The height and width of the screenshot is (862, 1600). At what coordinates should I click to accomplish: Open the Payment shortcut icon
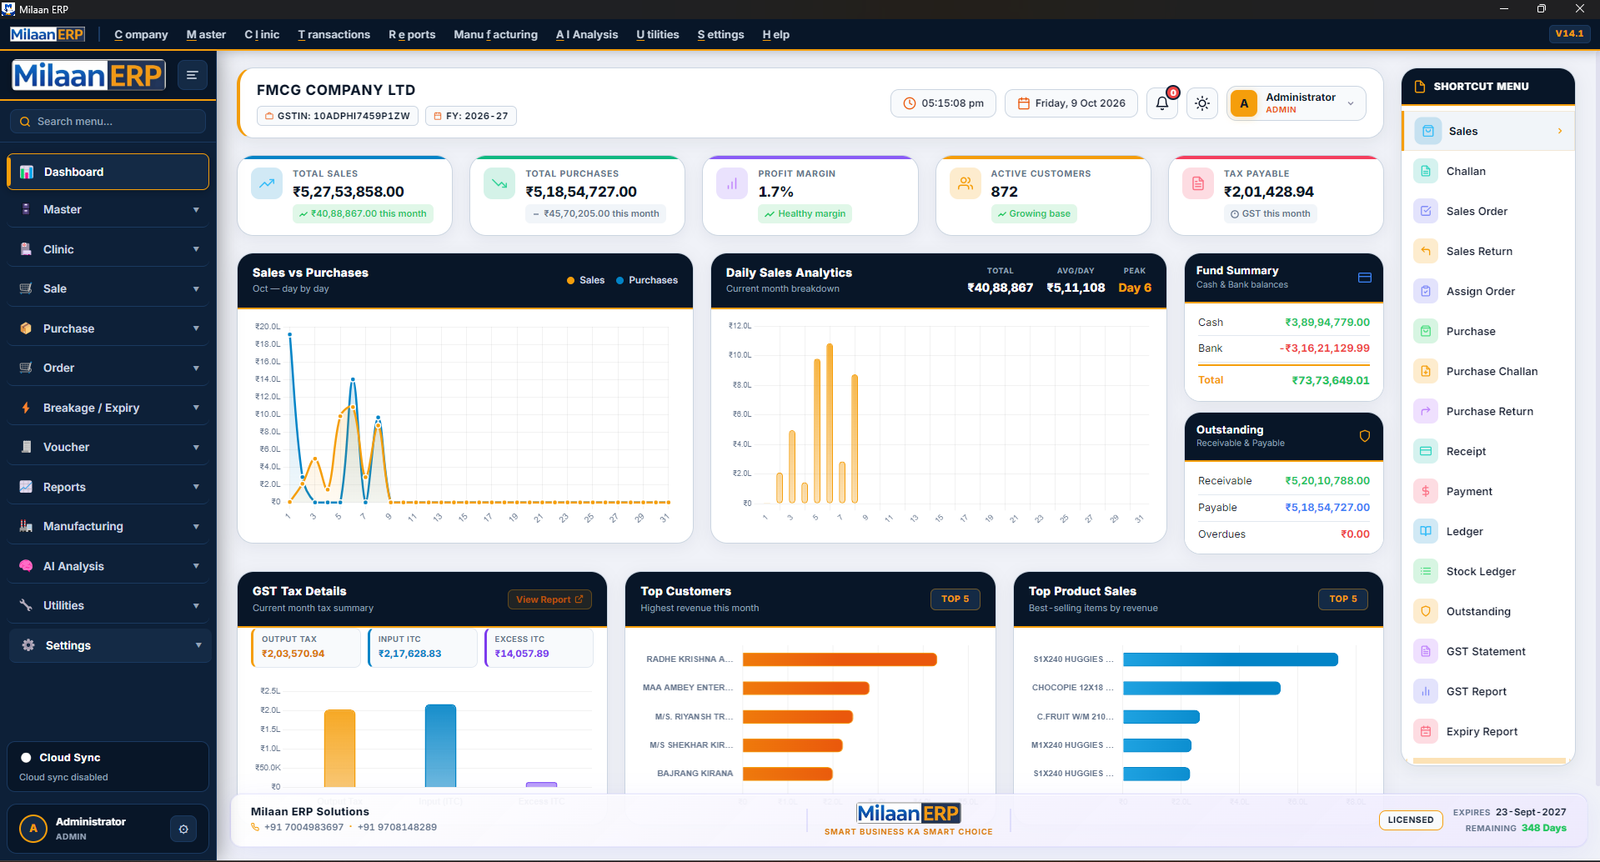[1426, 491]
